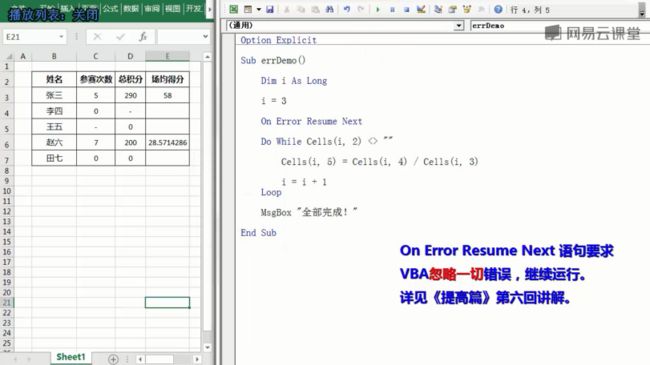650x365 pixels.
Task: Open the 视图 ribbon tab in Excel
Action: point(172,8)
